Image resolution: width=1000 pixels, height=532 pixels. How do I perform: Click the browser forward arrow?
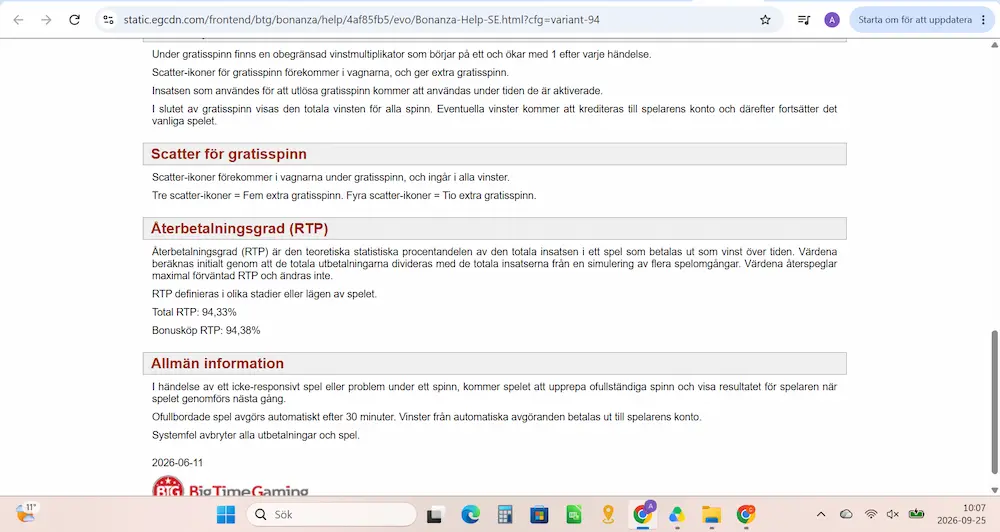pyautogui.click(x=46, y=20)
